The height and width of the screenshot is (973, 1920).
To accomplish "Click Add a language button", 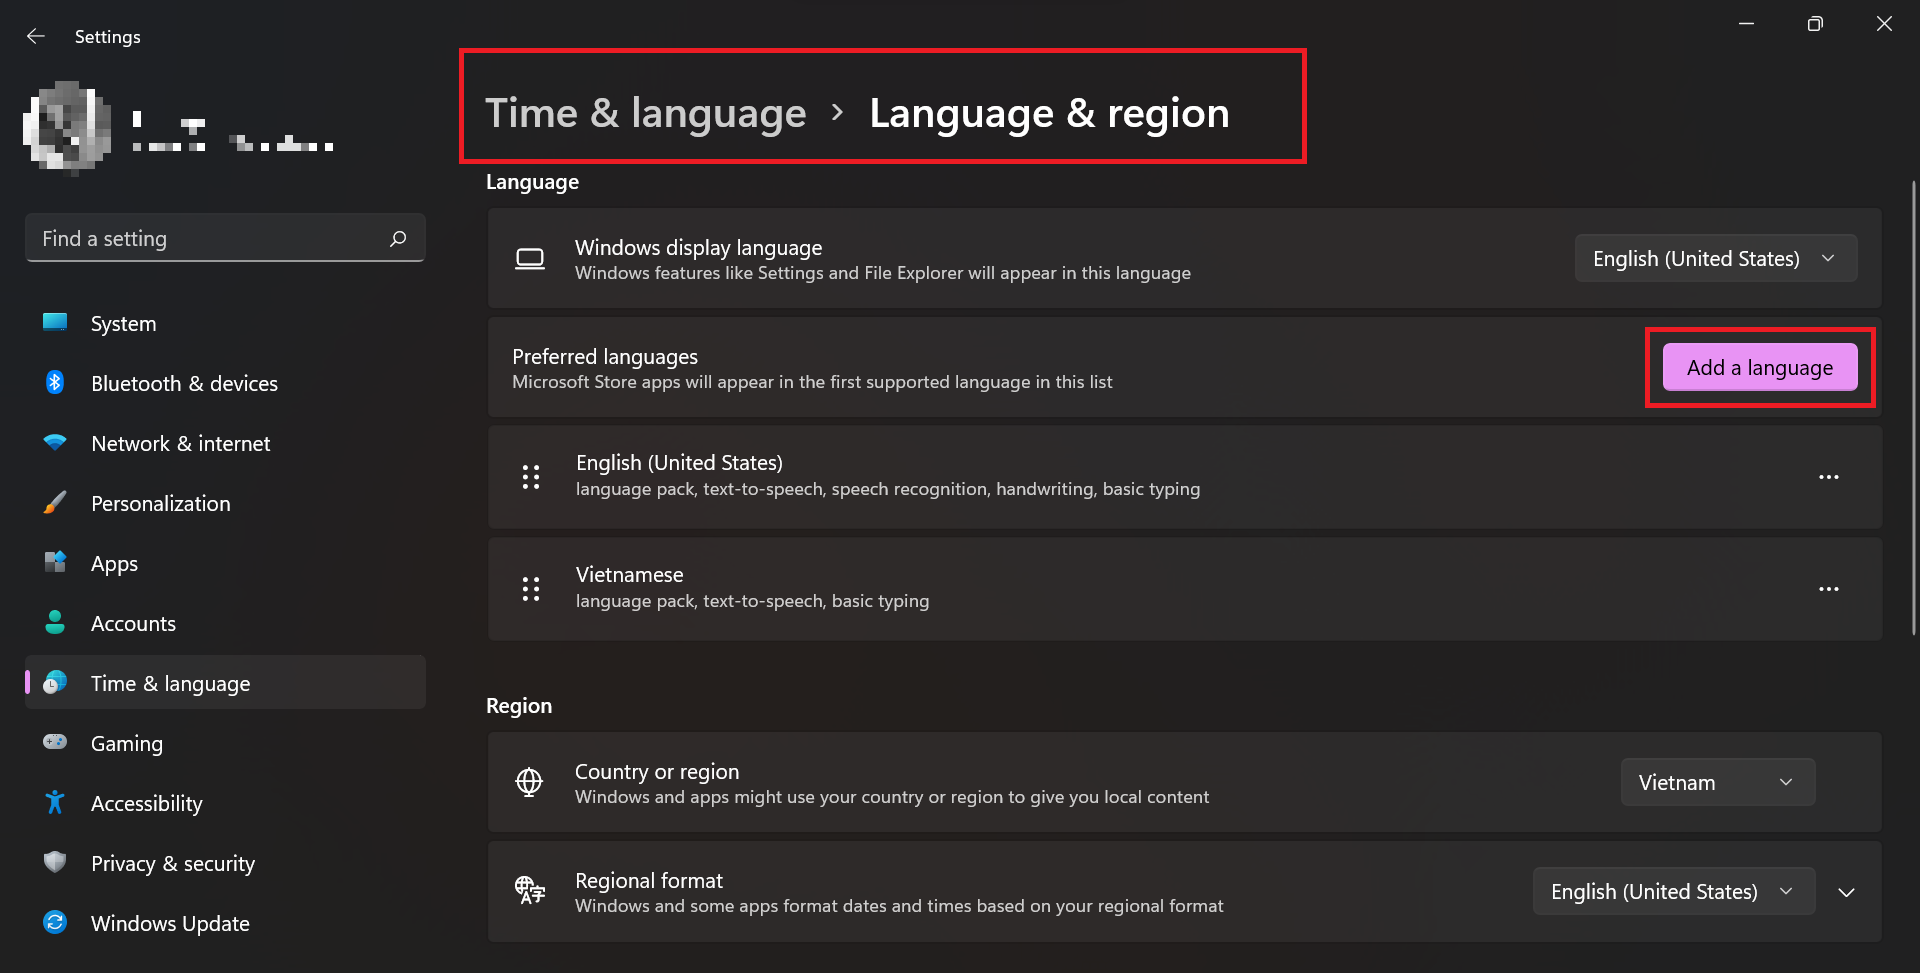I will [x=1760, y=367].
